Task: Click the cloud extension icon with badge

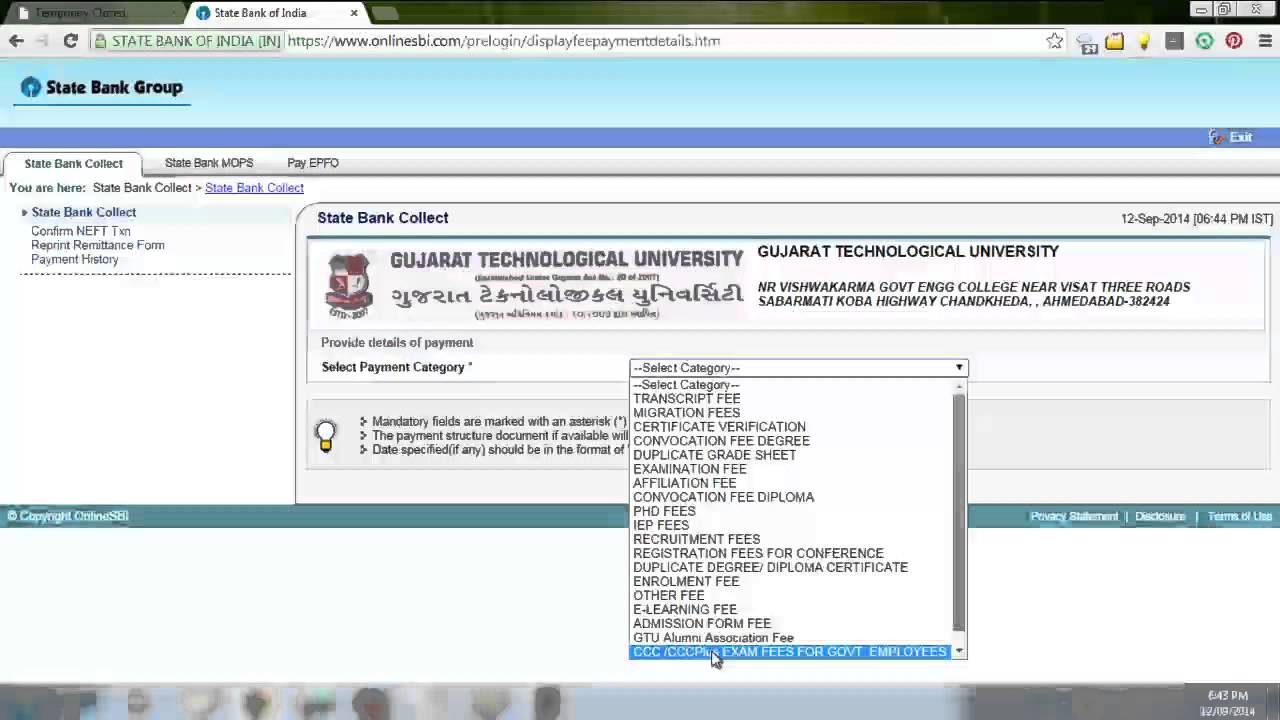Action: pyautogui.click(x=1086, y=42)
